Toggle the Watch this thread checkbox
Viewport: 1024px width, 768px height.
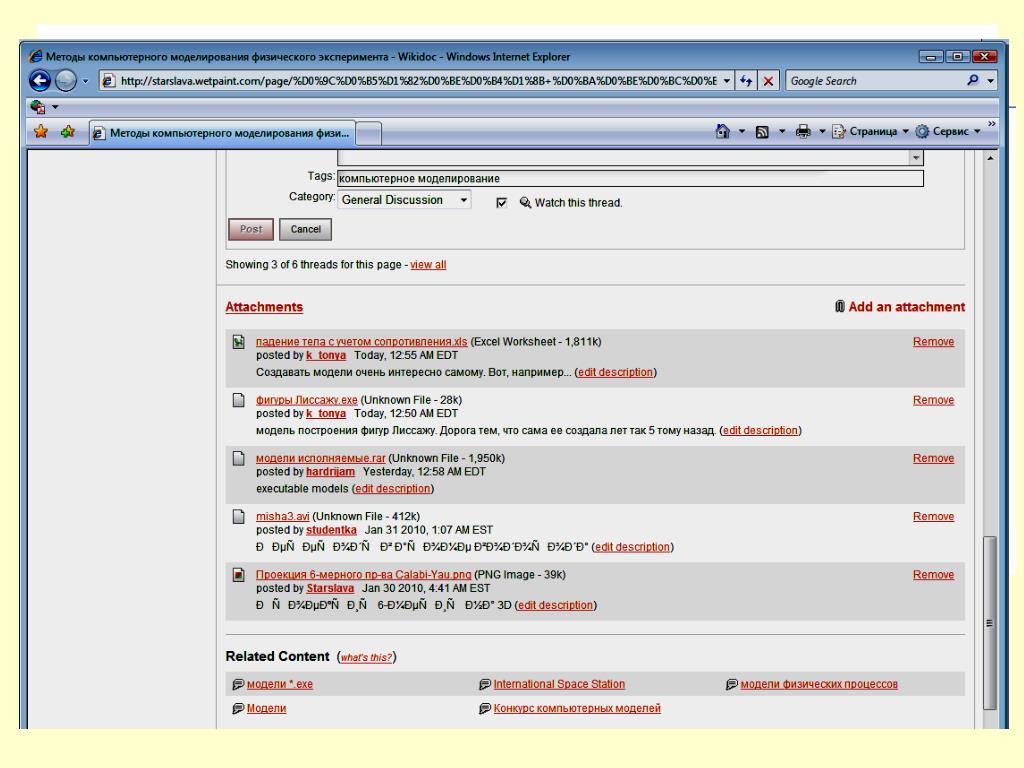(x=502, y=202)
